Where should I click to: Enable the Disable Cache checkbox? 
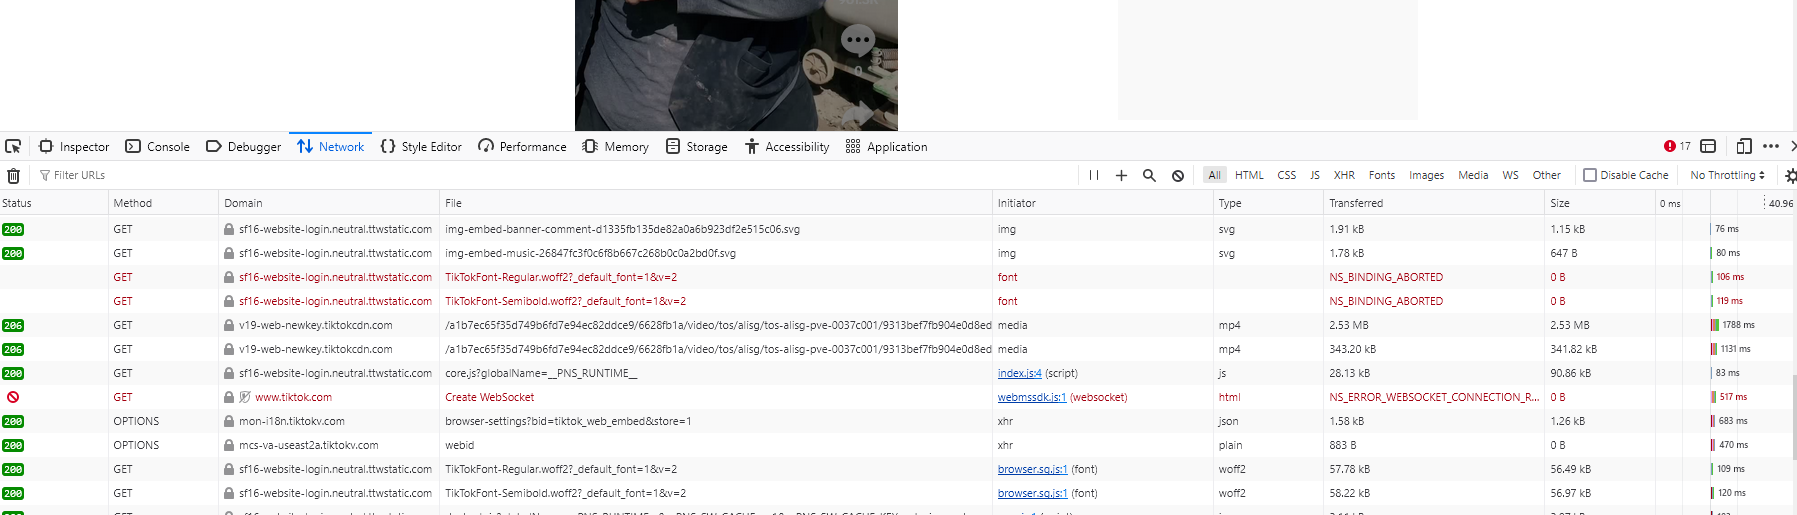[x=1590, y=175]
